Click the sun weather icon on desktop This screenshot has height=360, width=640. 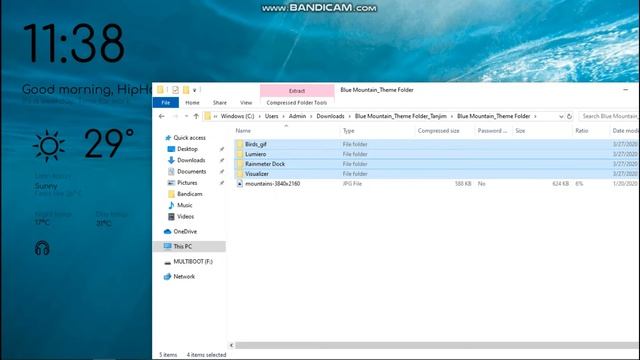tap(49, 146)
